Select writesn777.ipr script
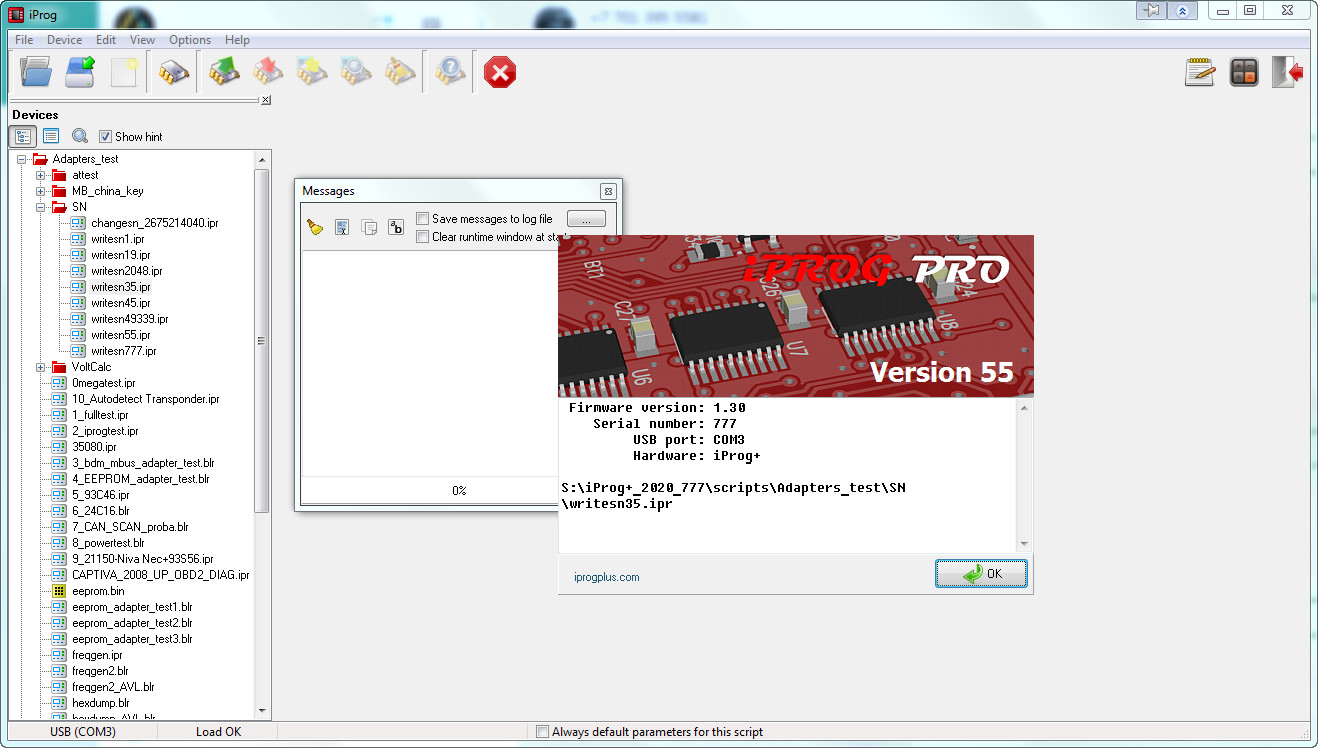The height and width of the screenshot is (748, 1318). [124, 351]
